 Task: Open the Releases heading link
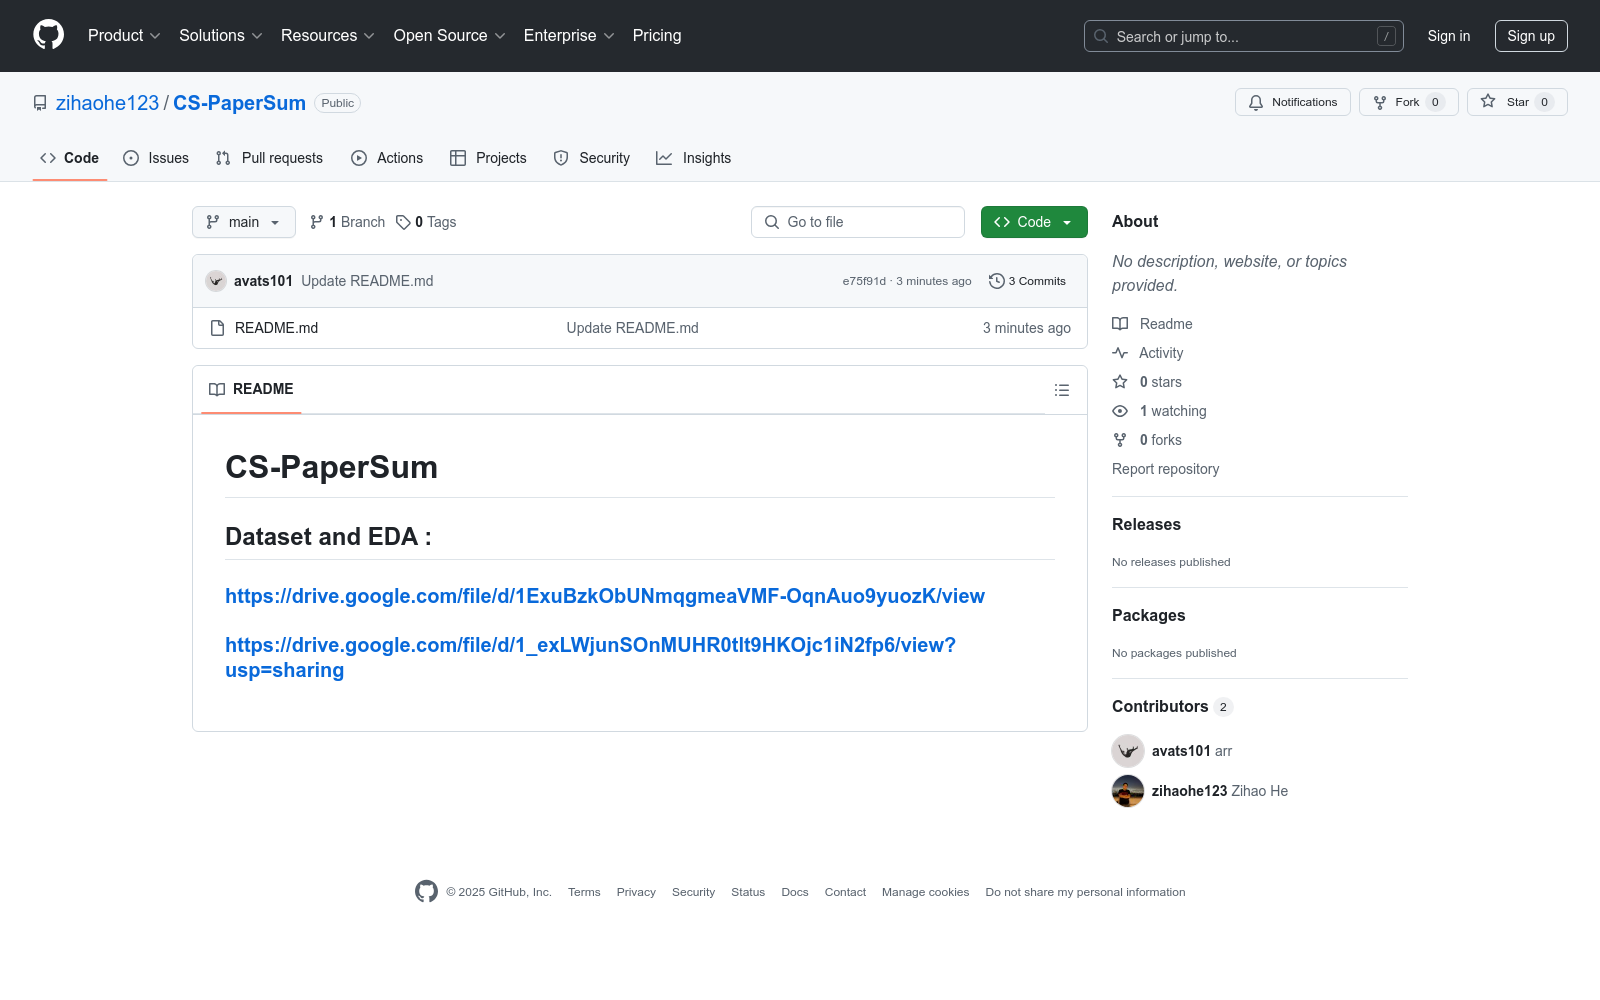1146,524
